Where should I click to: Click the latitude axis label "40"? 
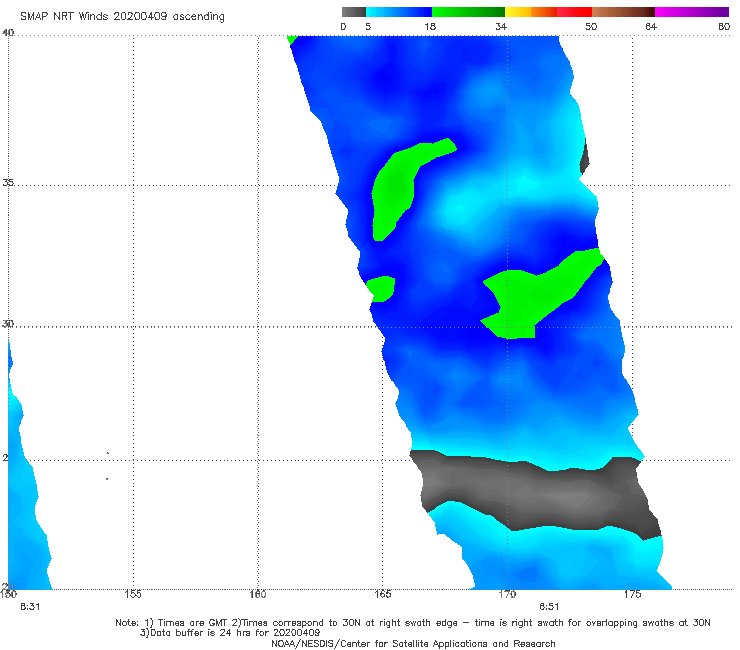click(x=8, y=32)
